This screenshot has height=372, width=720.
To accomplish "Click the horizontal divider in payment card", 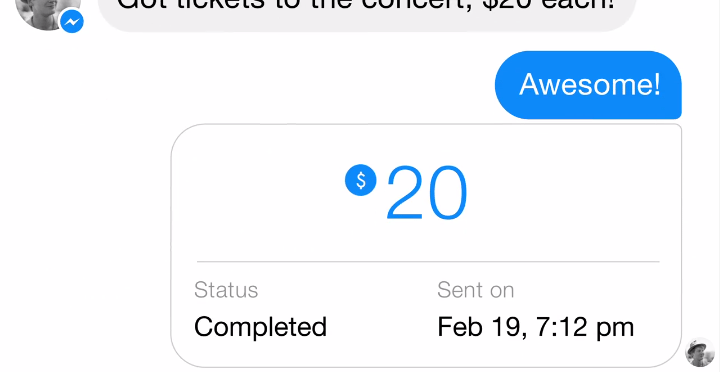I will pos(428,262).
